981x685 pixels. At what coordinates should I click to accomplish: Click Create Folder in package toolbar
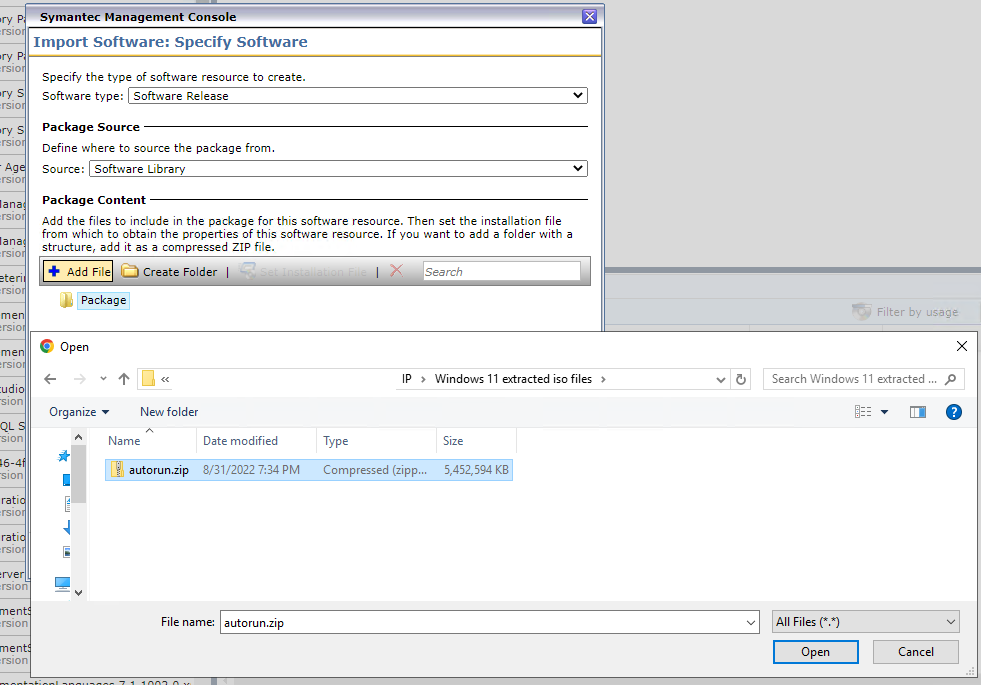click(x=170, y=271)
